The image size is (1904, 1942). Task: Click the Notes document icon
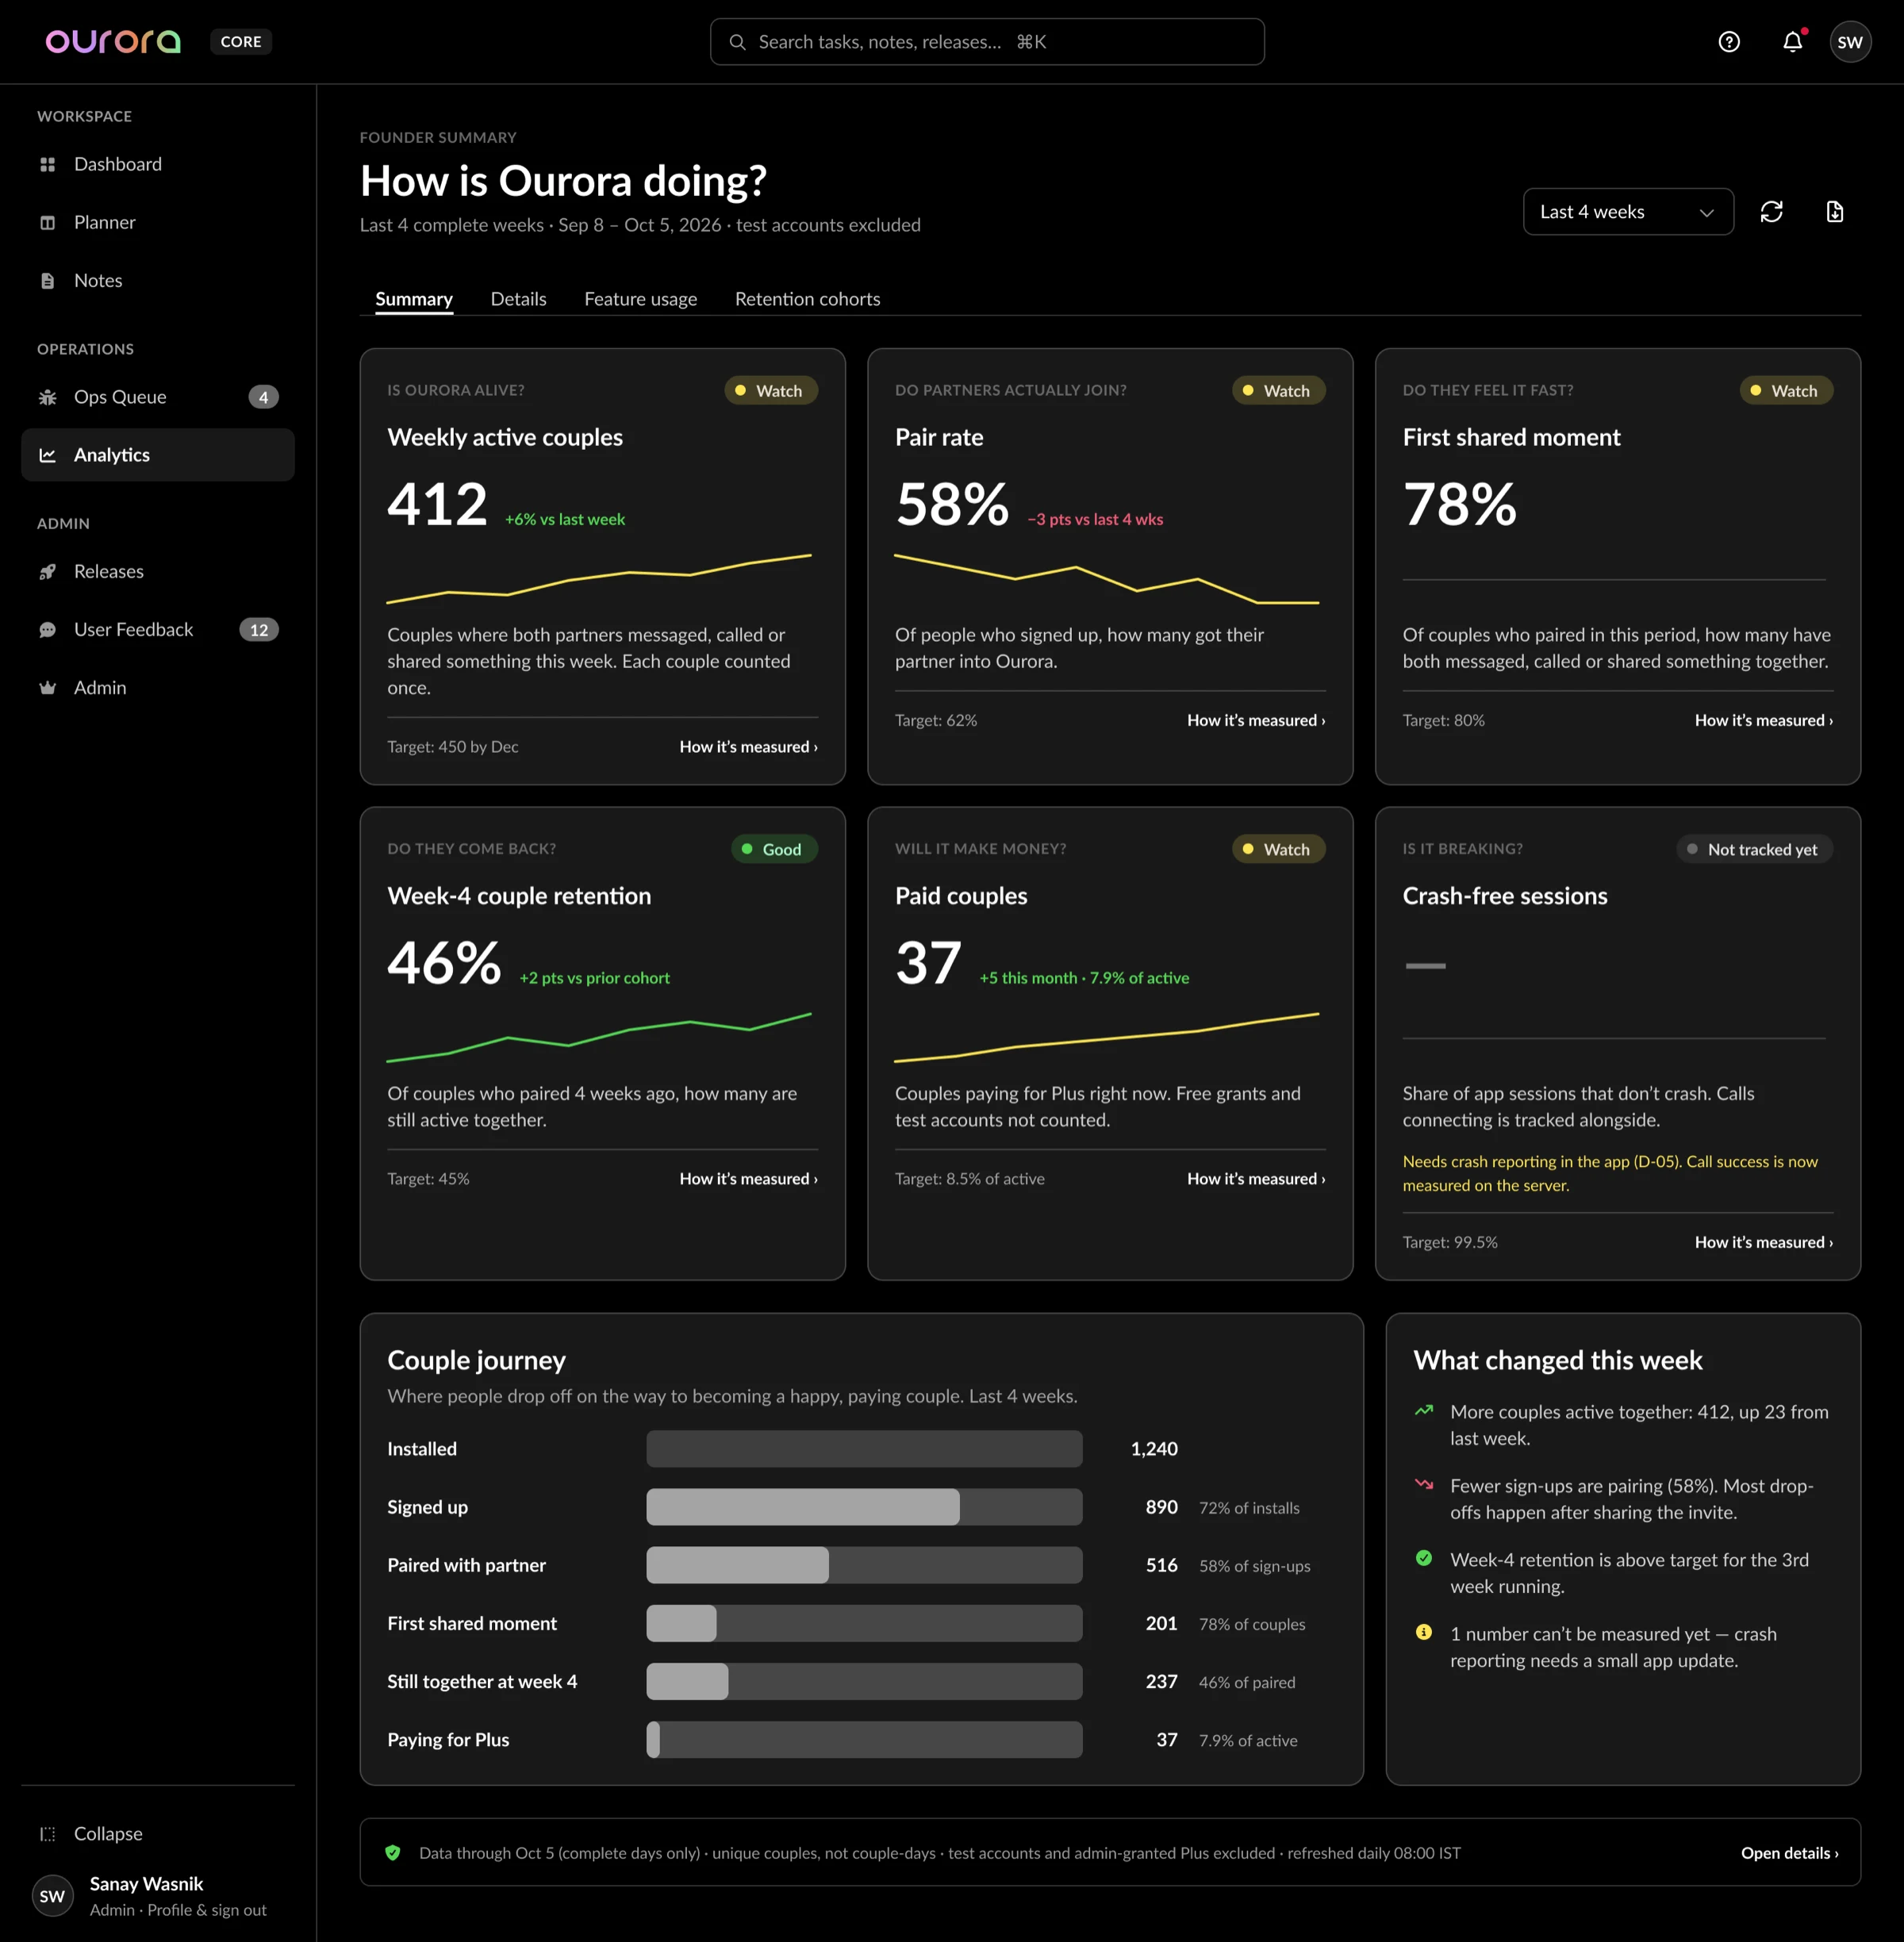pos(47,280)
